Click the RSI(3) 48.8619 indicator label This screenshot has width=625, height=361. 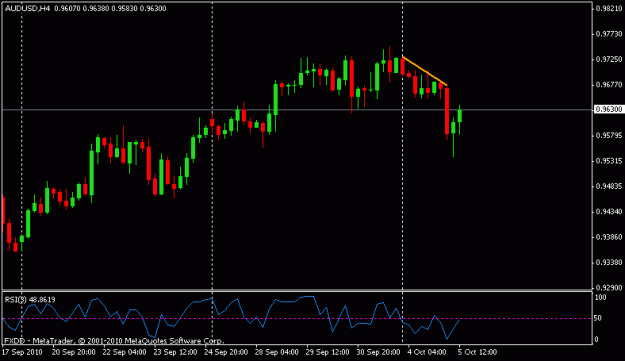[x=30, y=300]
